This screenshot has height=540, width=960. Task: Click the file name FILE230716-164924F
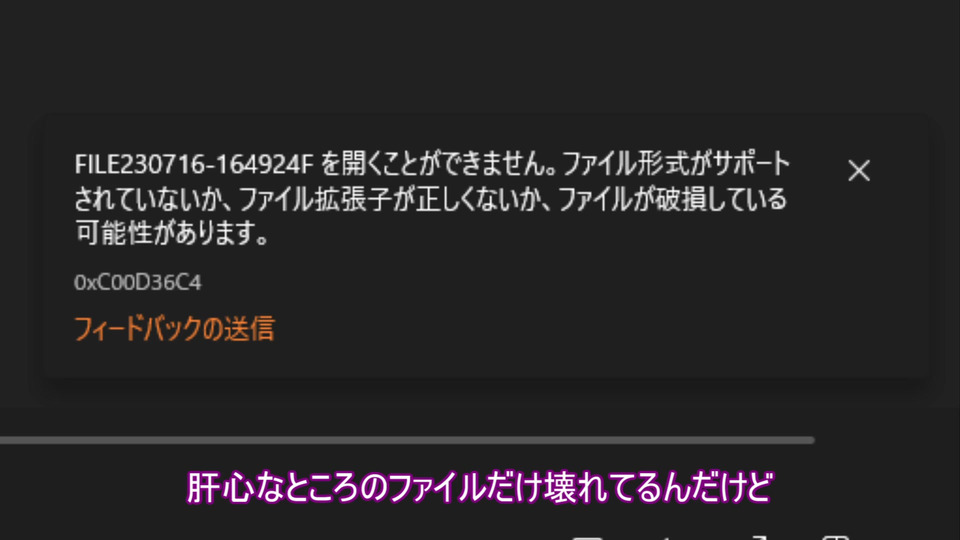tap(193, 164)
